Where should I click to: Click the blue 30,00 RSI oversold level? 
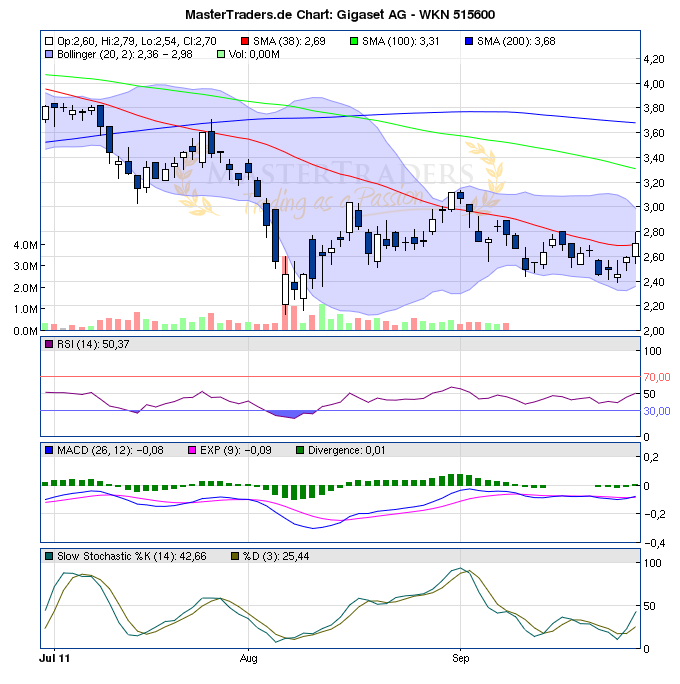tap(657, 411)
